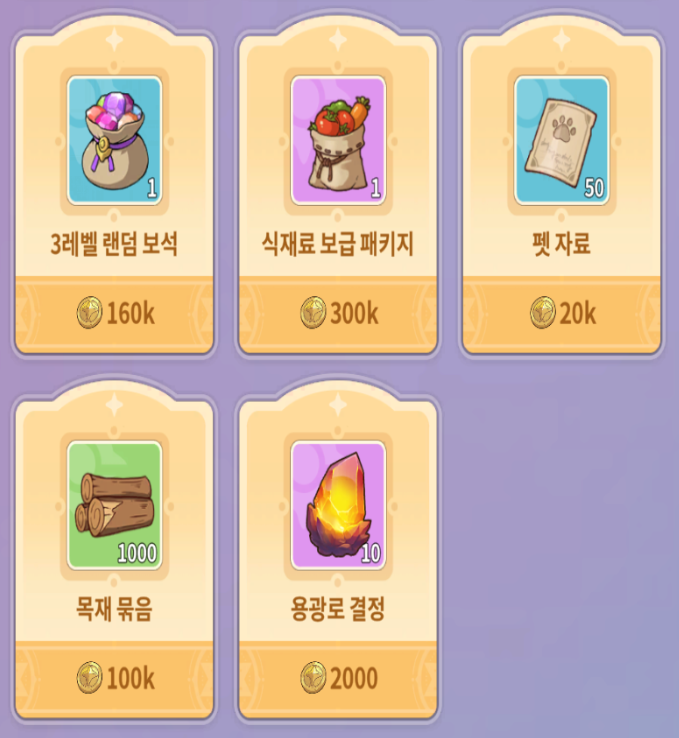Click the 펫 자료 item name
The width and height of the screenshot is (679, 738).
coord(561,244)
